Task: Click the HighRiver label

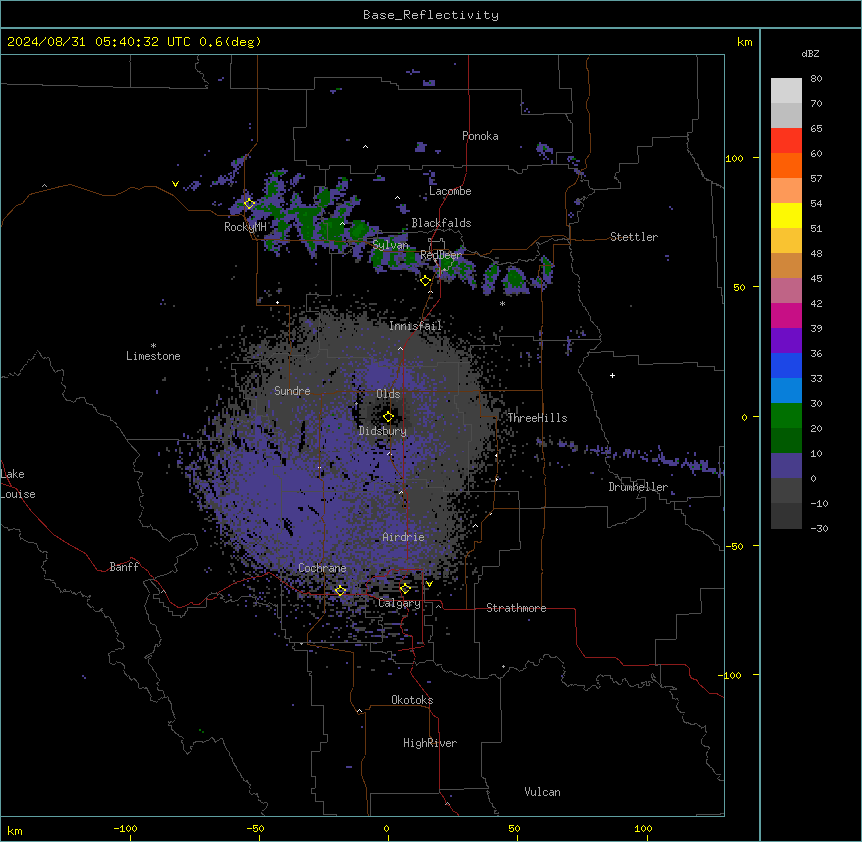Action: 430,743
